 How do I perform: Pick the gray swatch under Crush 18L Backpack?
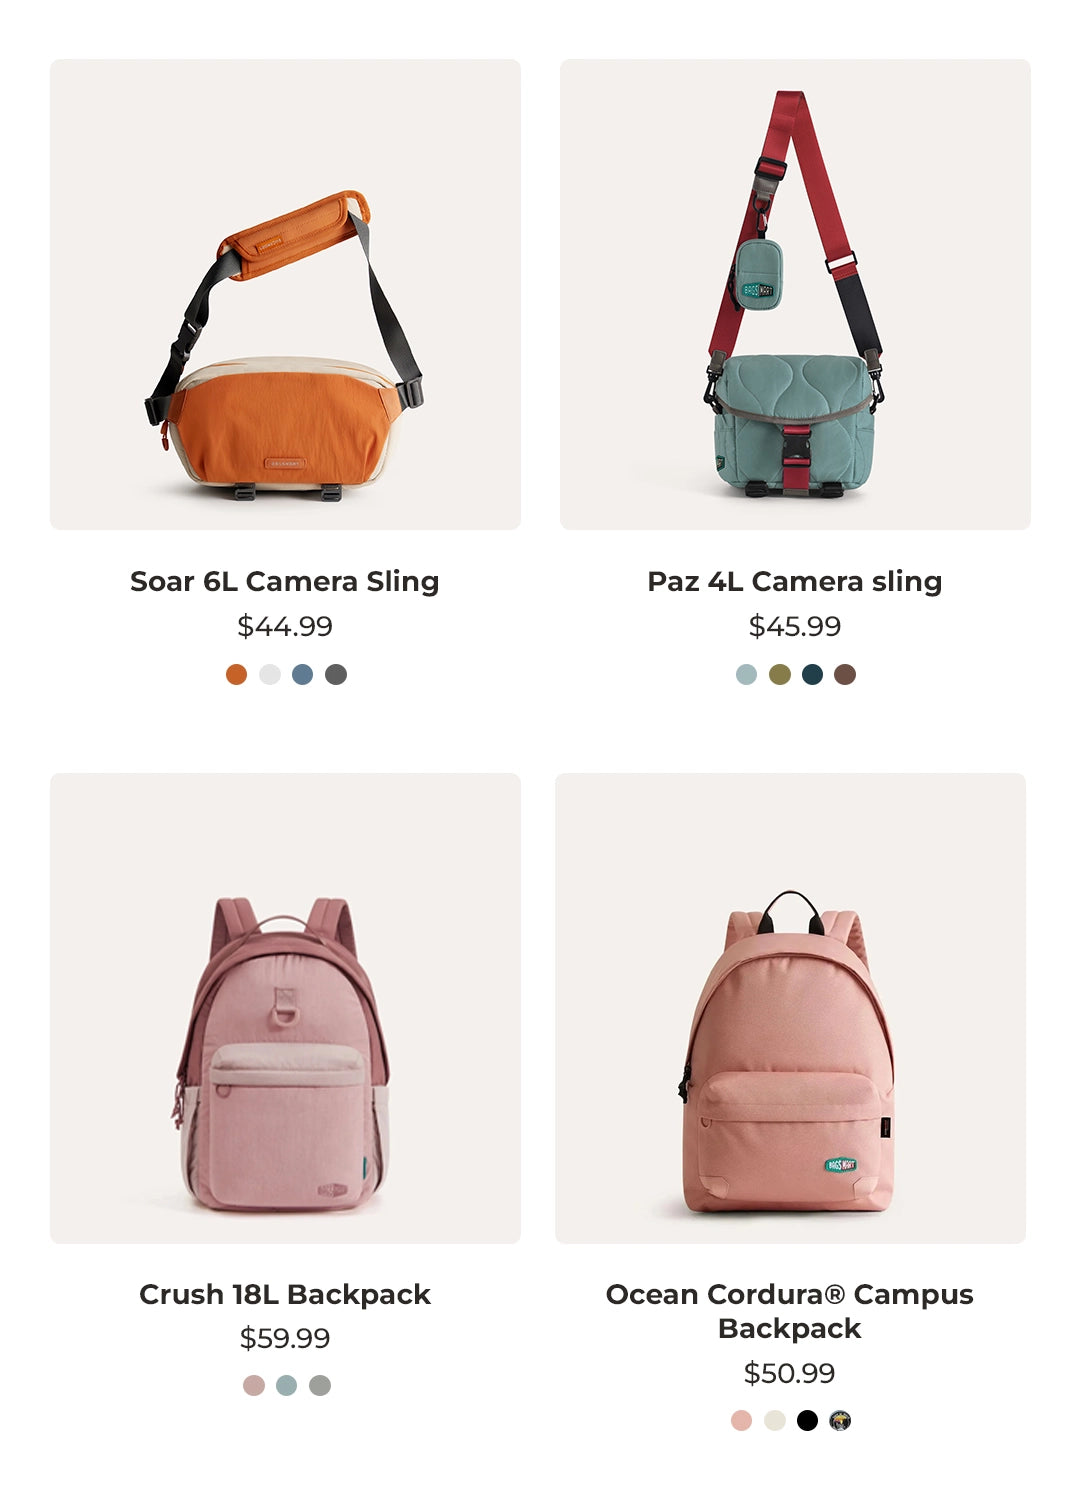click(320, 1385)
